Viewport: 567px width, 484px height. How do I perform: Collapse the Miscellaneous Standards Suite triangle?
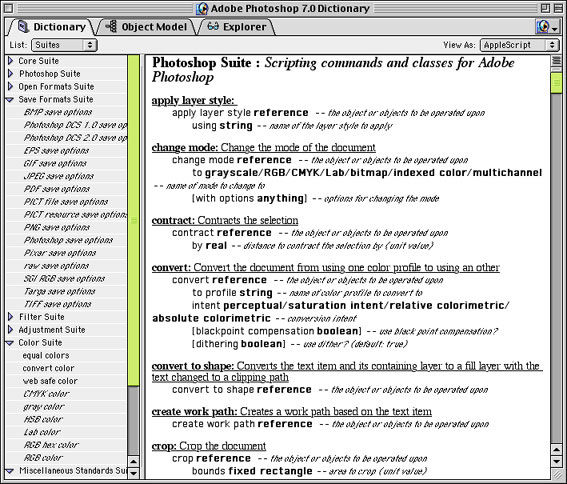[10, 471]
